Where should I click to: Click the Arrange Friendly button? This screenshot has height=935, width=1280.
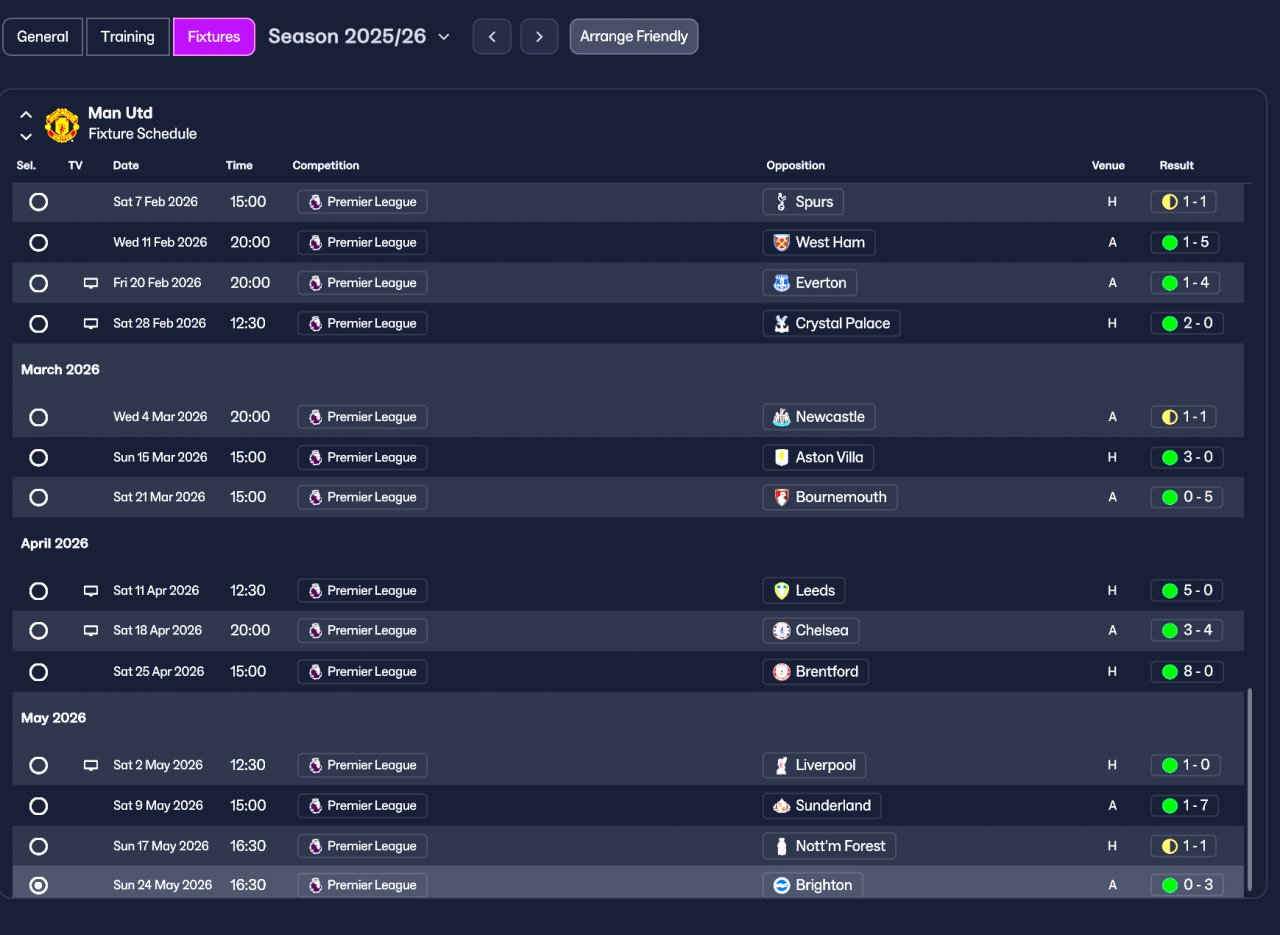coord(634,37)
